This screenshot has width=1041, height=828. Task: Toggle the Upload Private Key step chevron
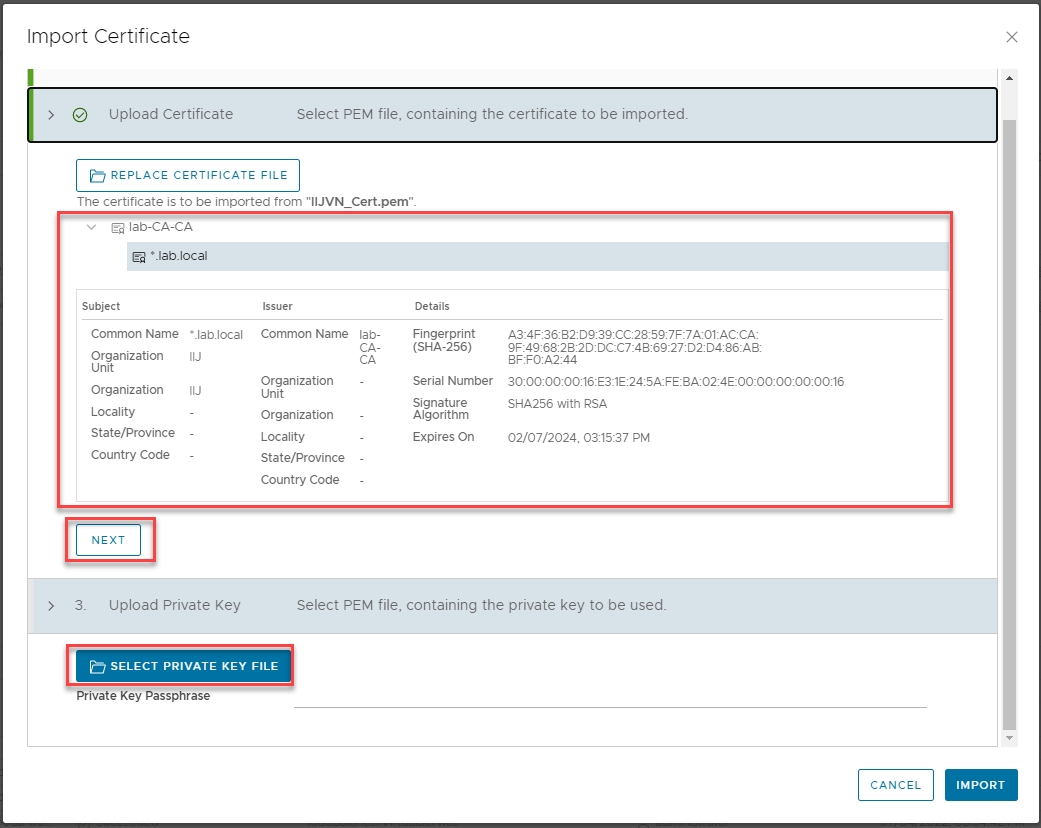52,606
